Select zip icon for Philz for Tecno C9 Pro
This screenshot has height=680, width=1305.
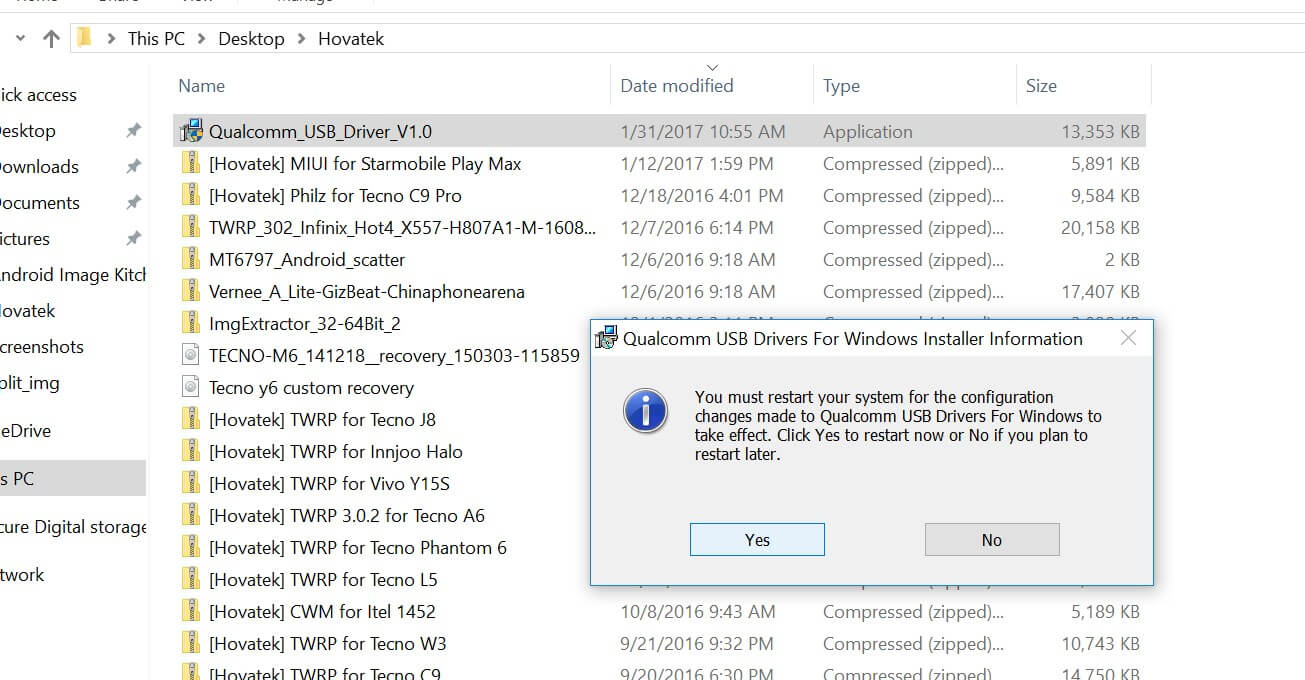191,195
